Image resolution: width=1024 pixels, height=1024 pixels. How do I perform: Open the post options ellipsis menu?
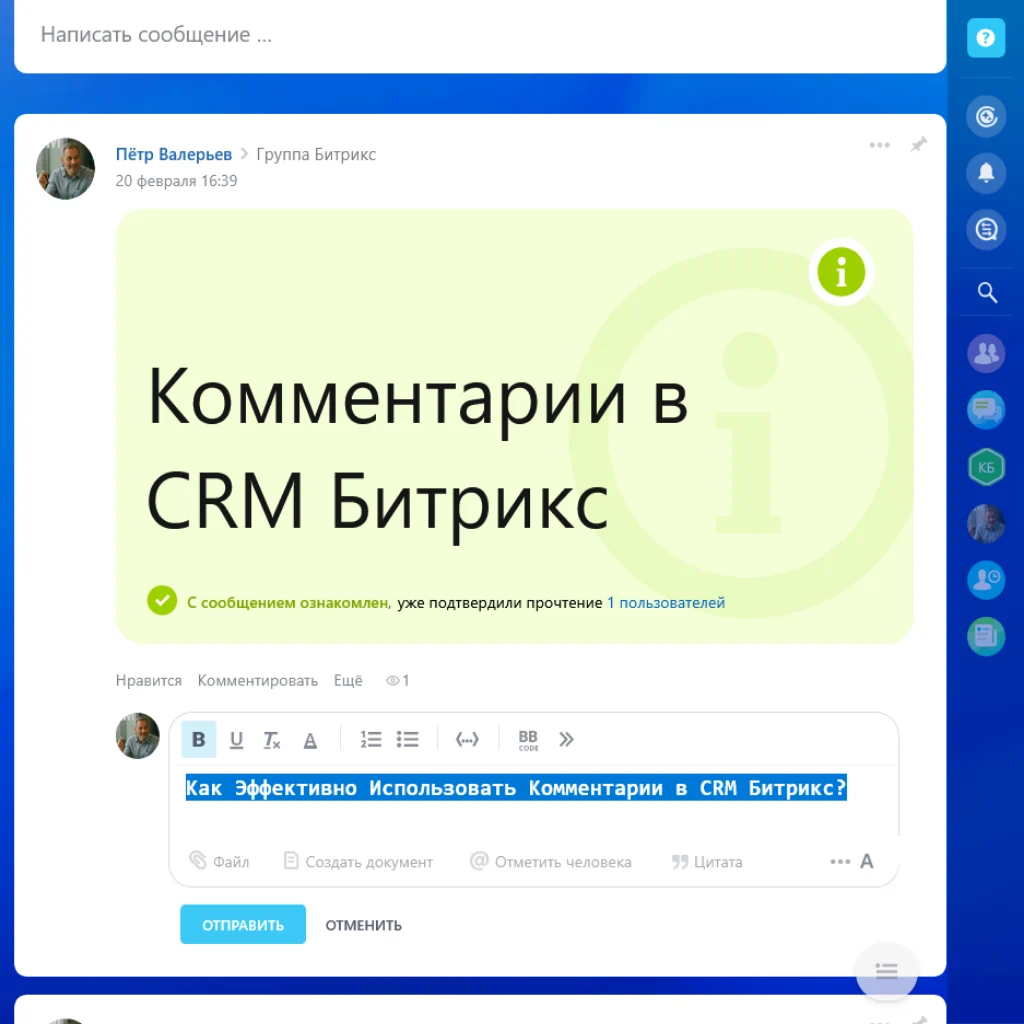pyautogui.click(x=879, y=145)
